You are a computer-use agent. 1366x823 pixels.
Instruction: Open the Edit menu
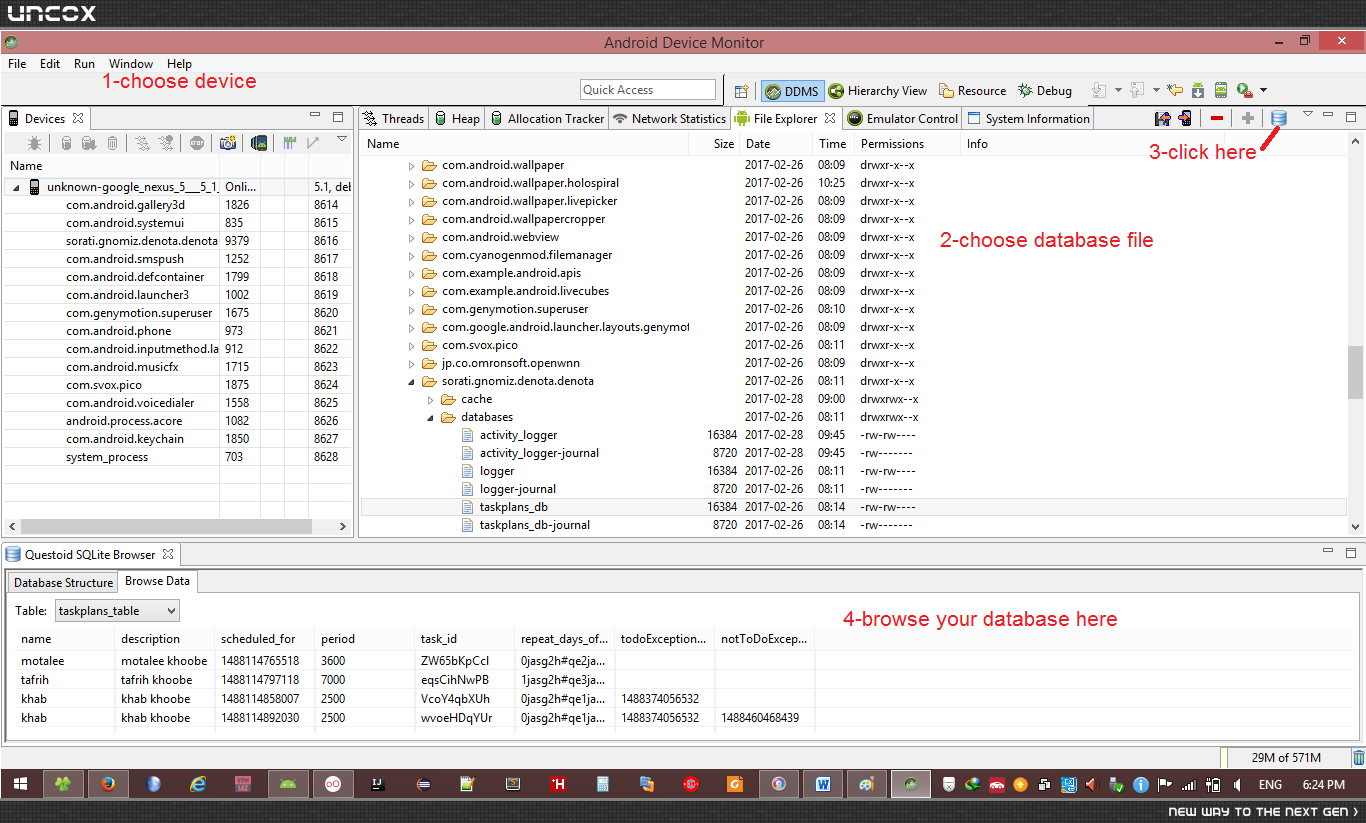pos(50,63)
